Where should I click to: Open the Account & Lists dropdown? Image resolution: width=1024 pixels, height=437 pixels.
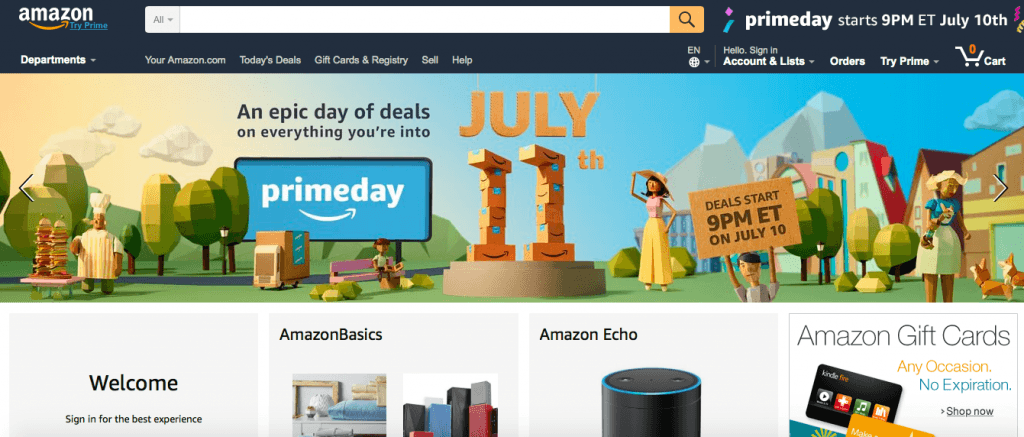click(x=769, y=61)
